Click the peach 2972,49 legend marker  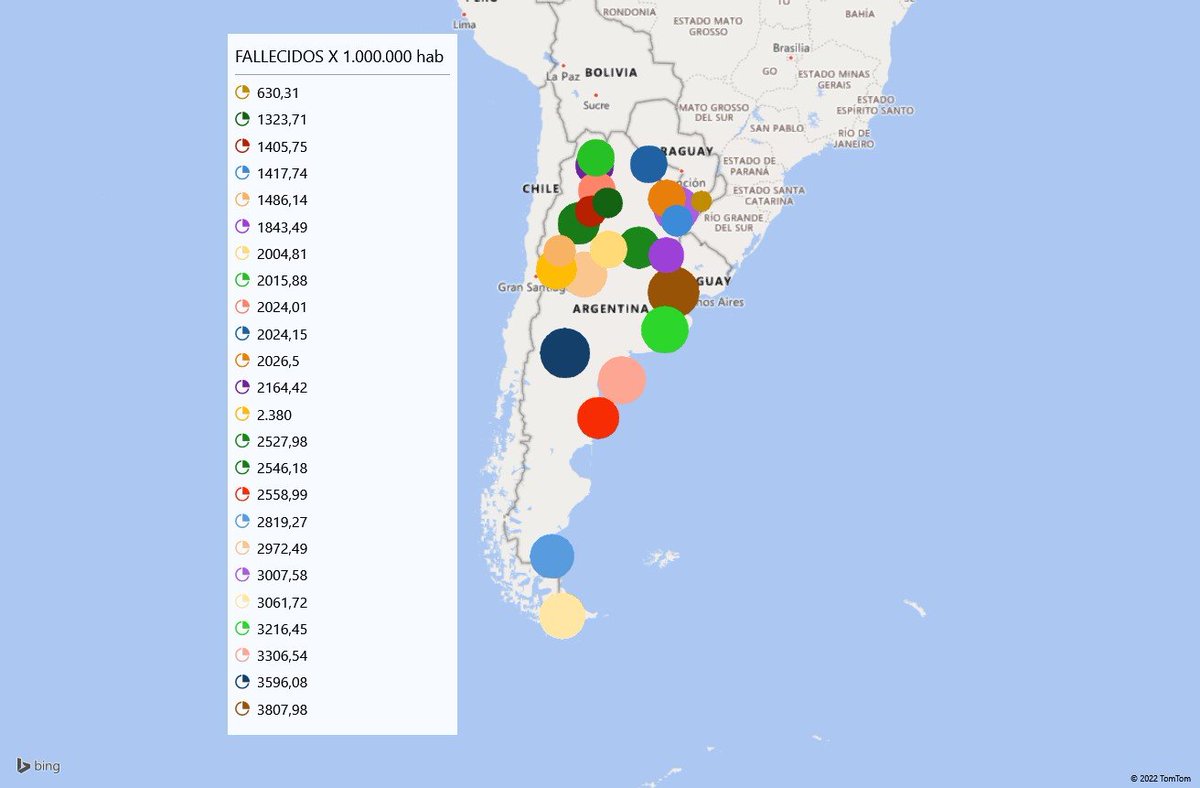(x=242, y=549)
